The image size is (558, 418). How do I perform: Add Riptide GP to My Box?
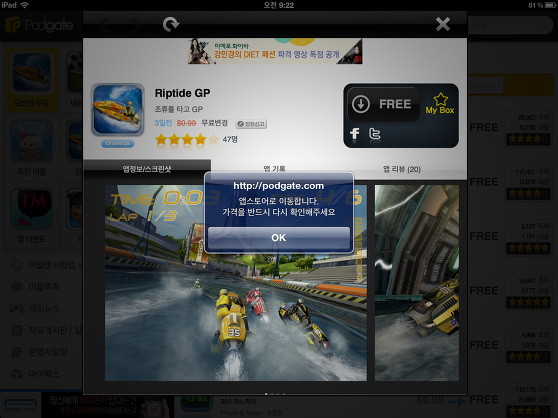click(440, 104)
